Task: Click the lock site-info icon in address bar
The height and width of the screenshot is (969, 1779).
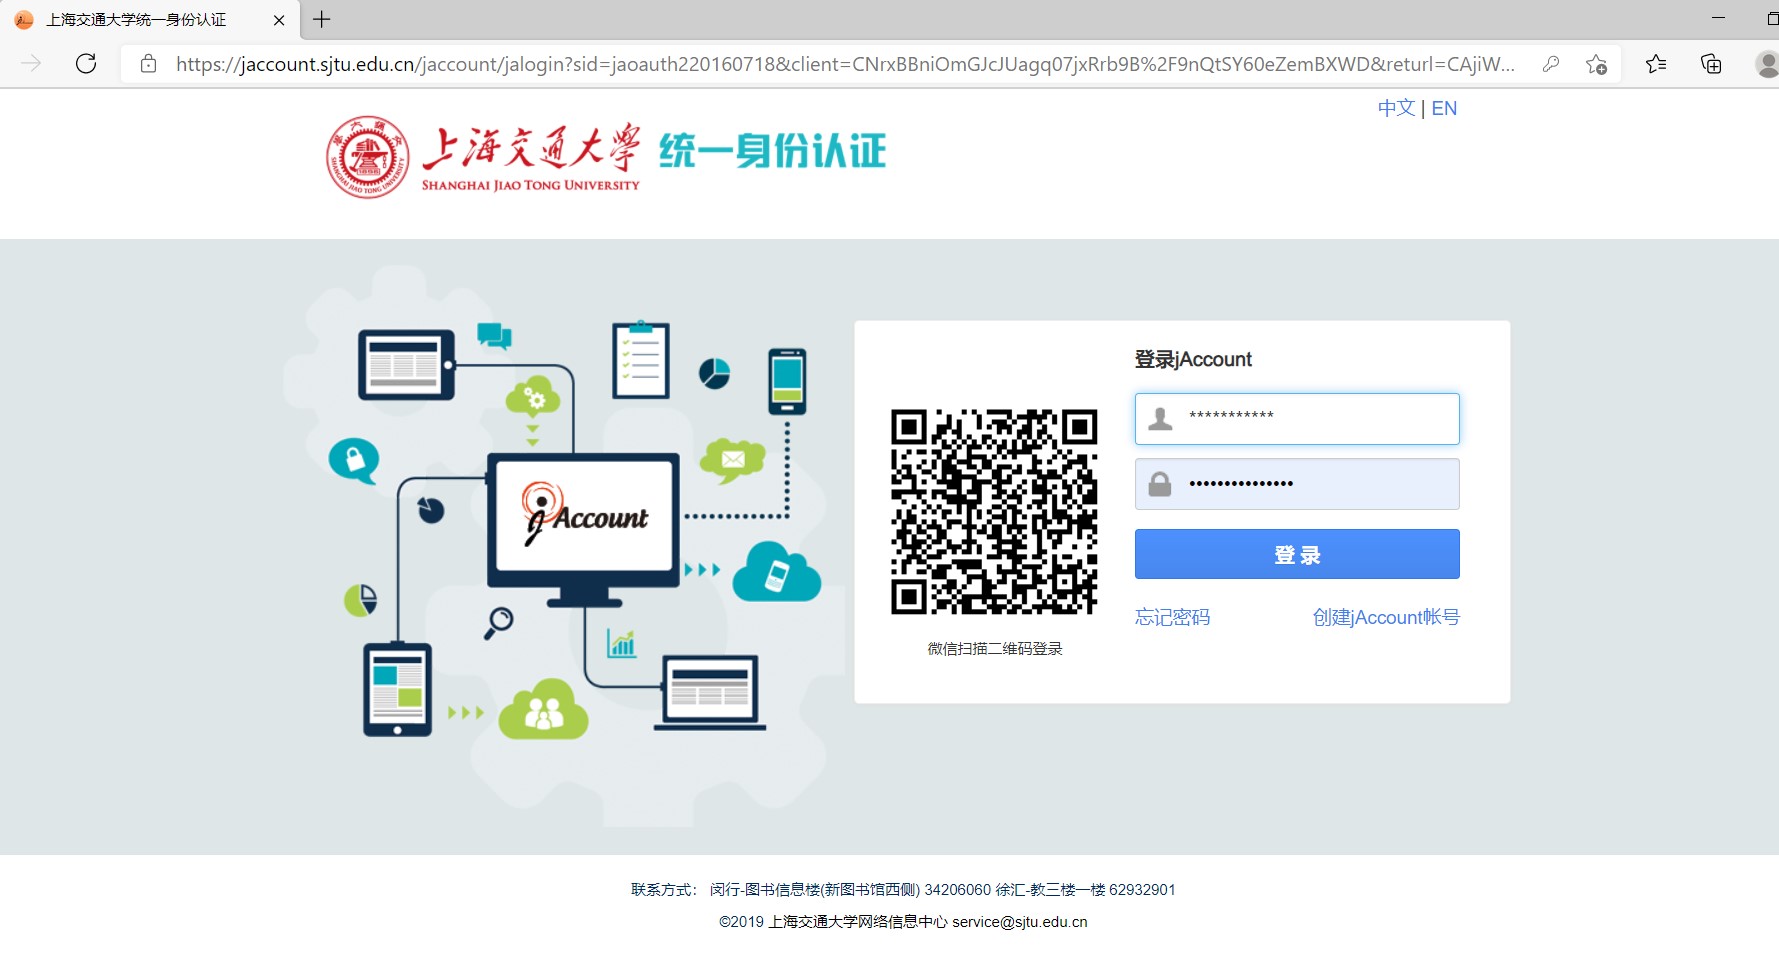Action: click(x=148, y=64)
